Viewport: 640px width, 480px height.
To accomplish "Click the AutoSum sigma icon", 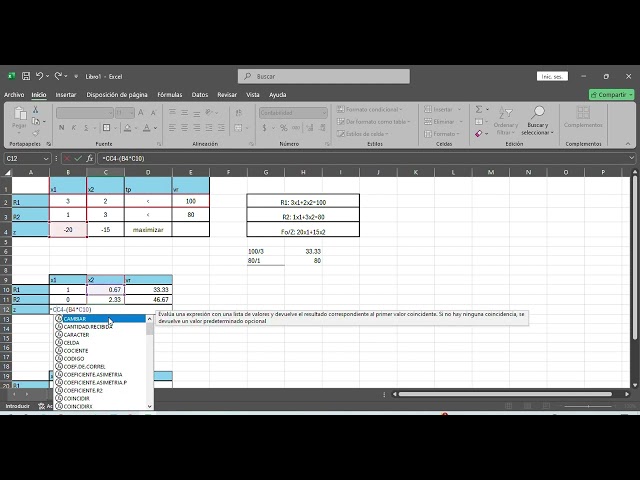I will [x=479, y=109].
